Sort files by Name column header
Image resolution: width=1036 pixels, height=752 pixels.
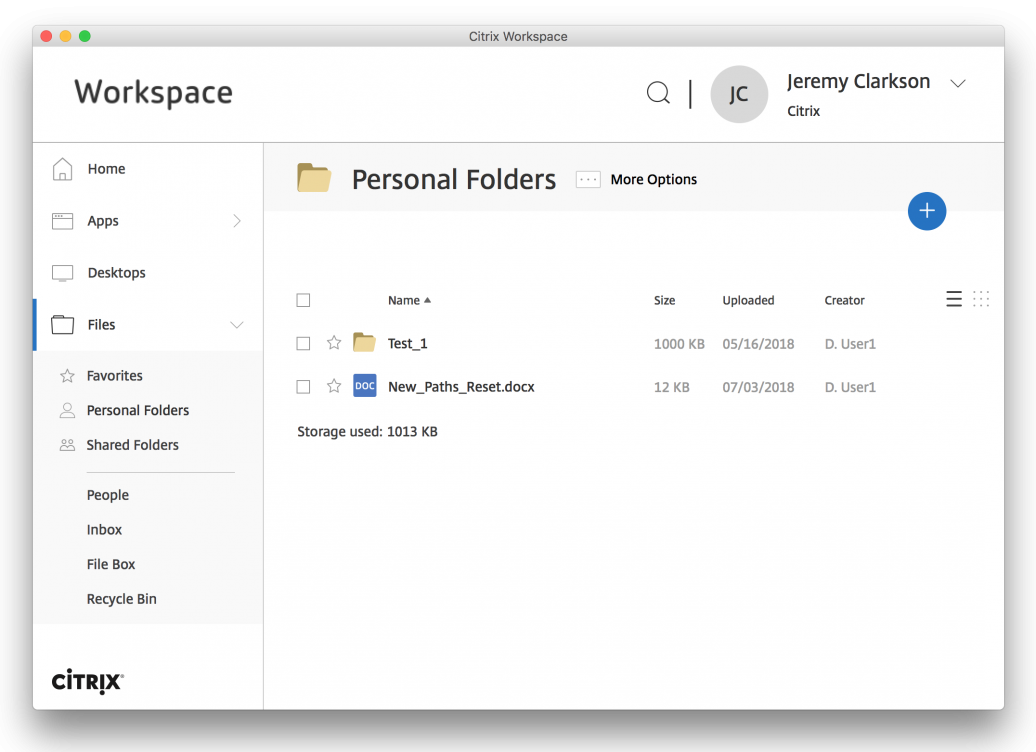coord(404,300)
